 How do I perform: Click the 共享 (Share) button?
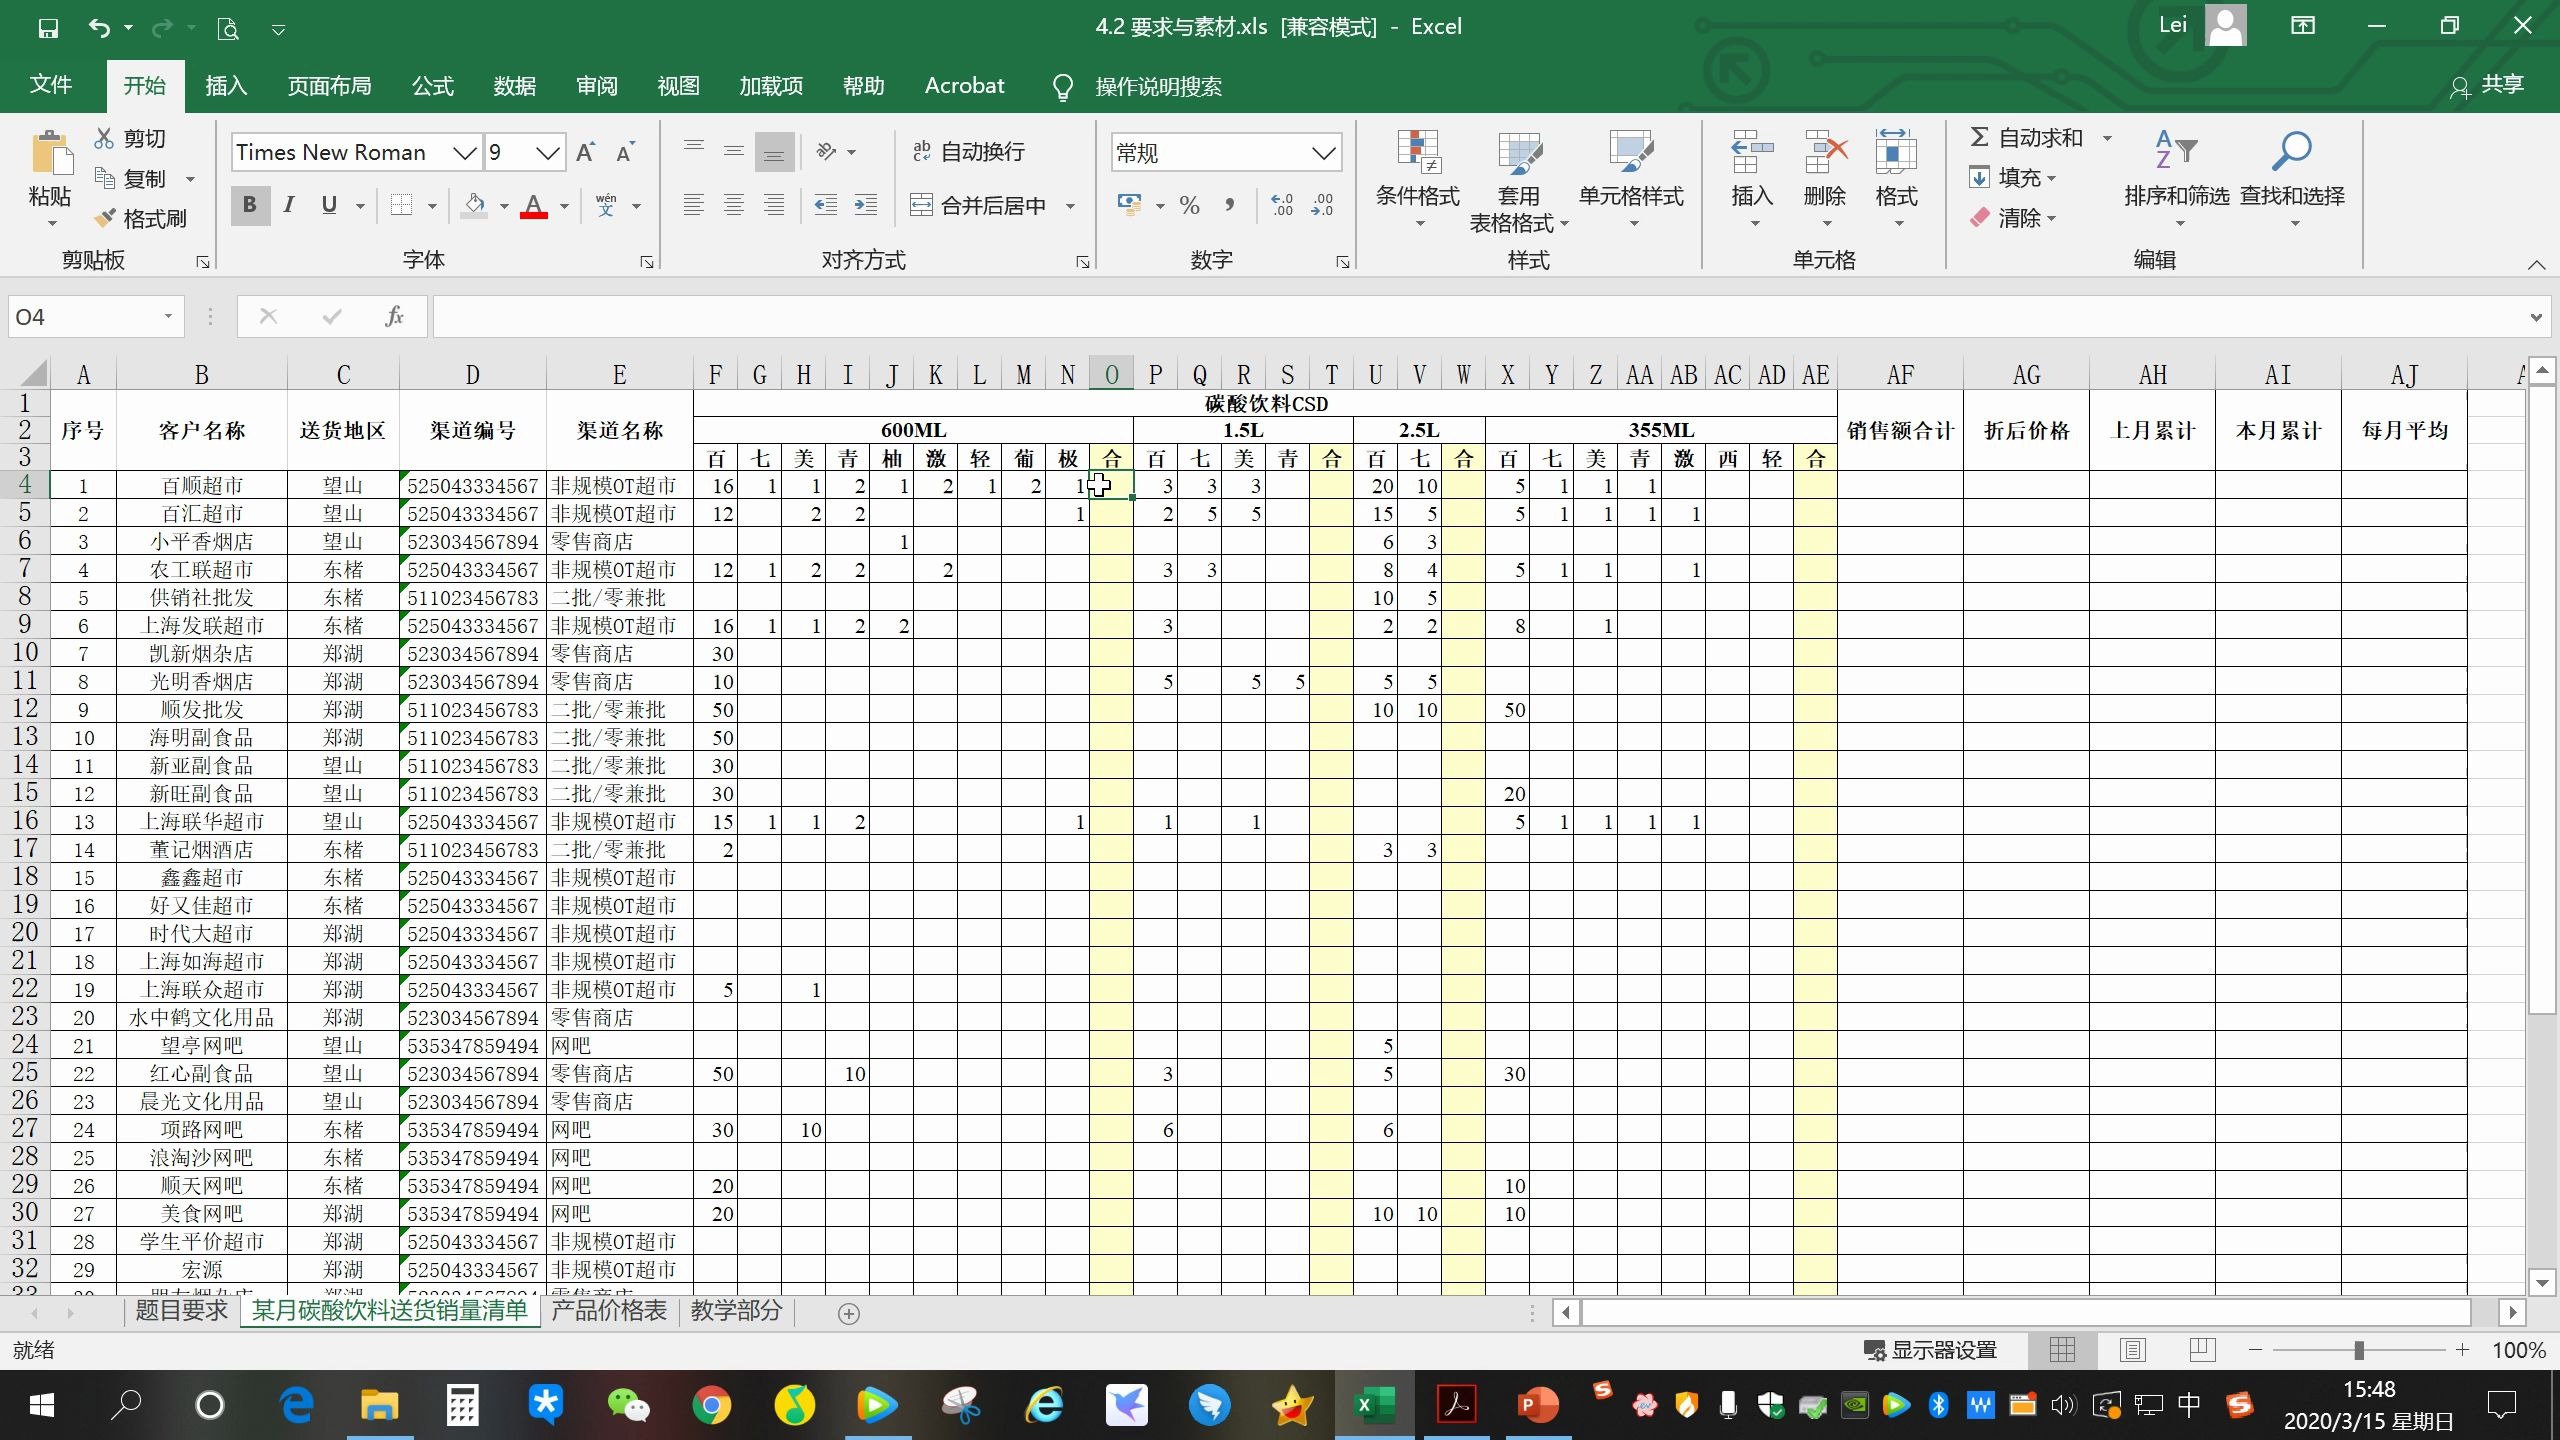2488,86
